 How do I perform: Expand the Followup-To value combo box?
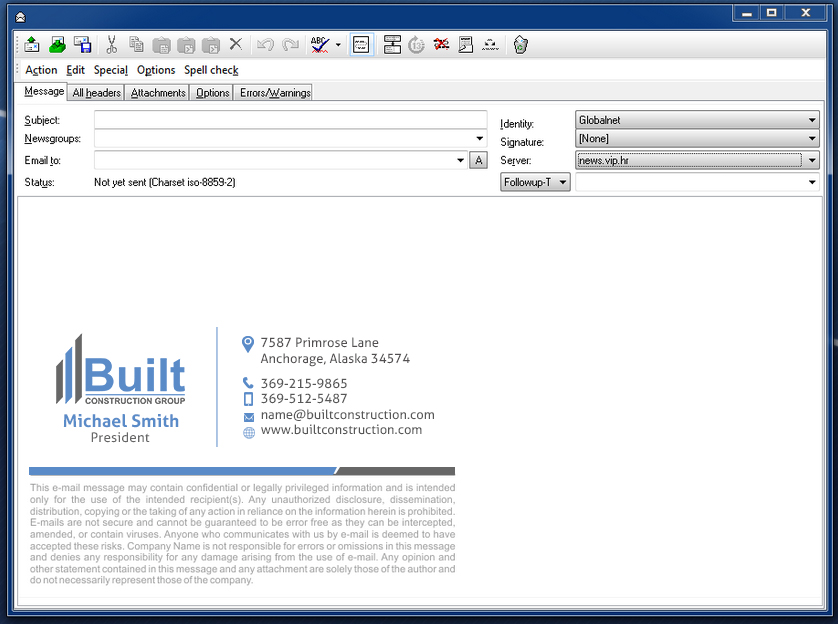[812, 182]
